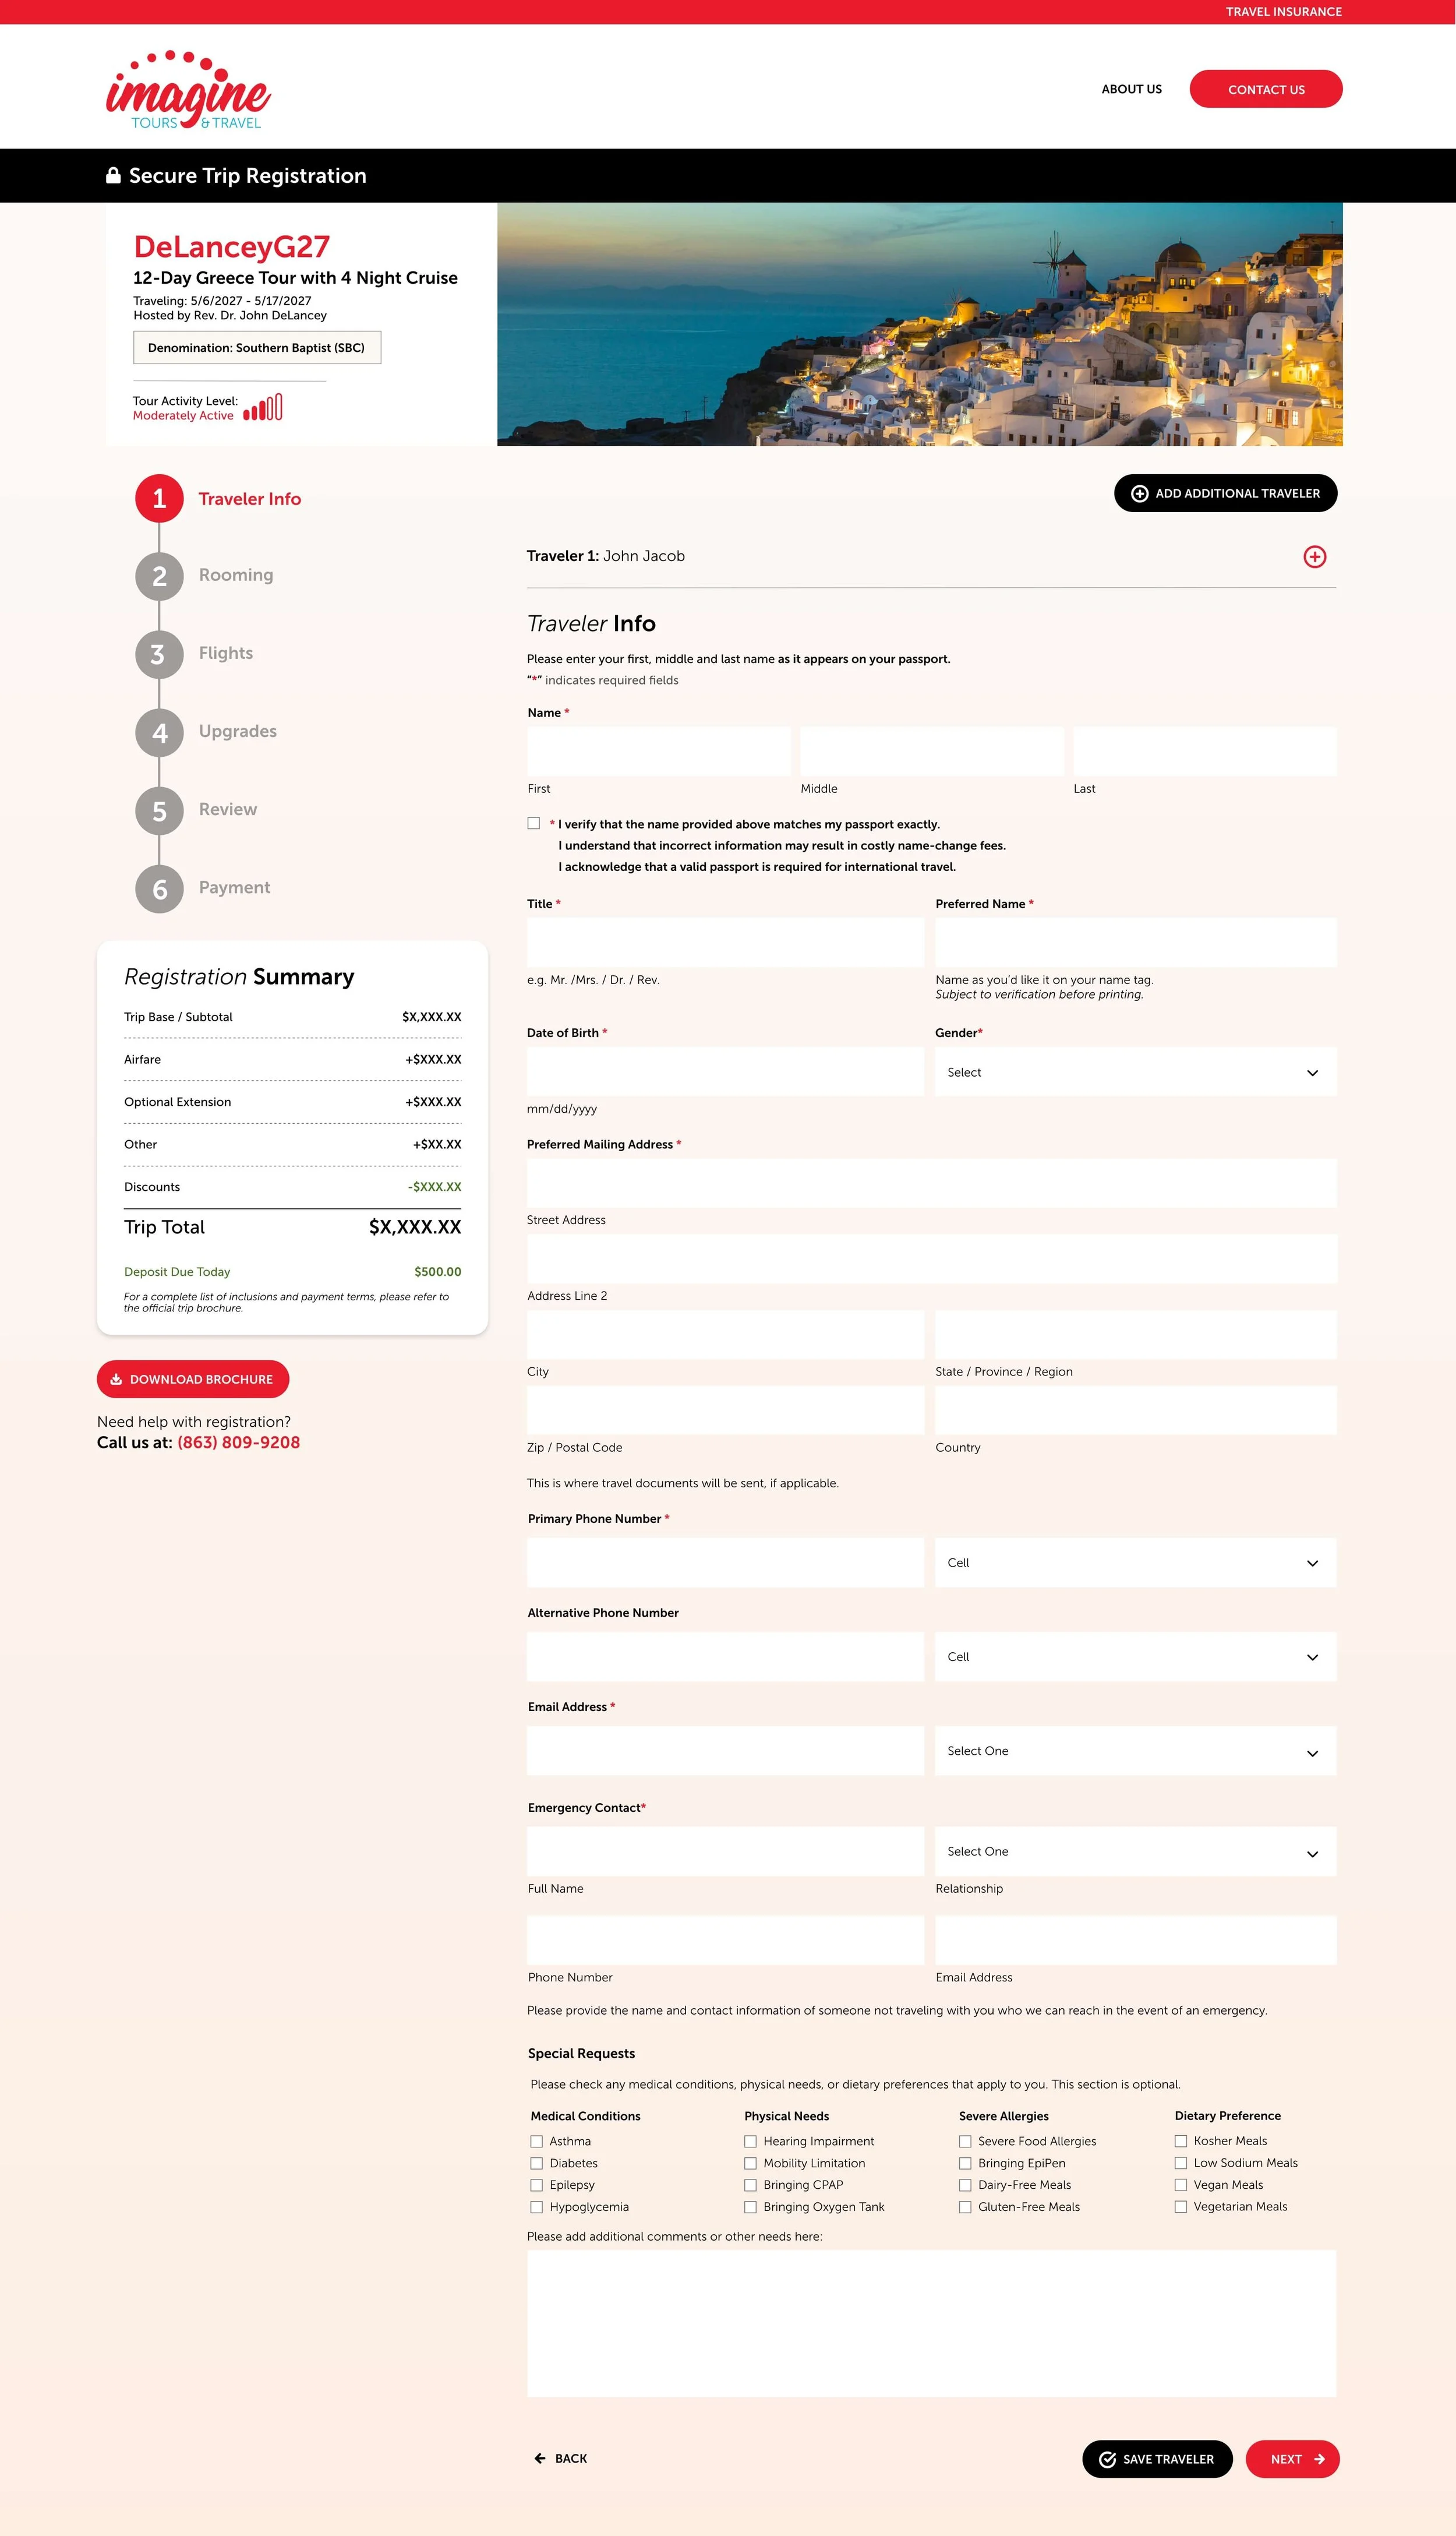Click the City input field
1456x2536 pixels.
[725, 1335]
